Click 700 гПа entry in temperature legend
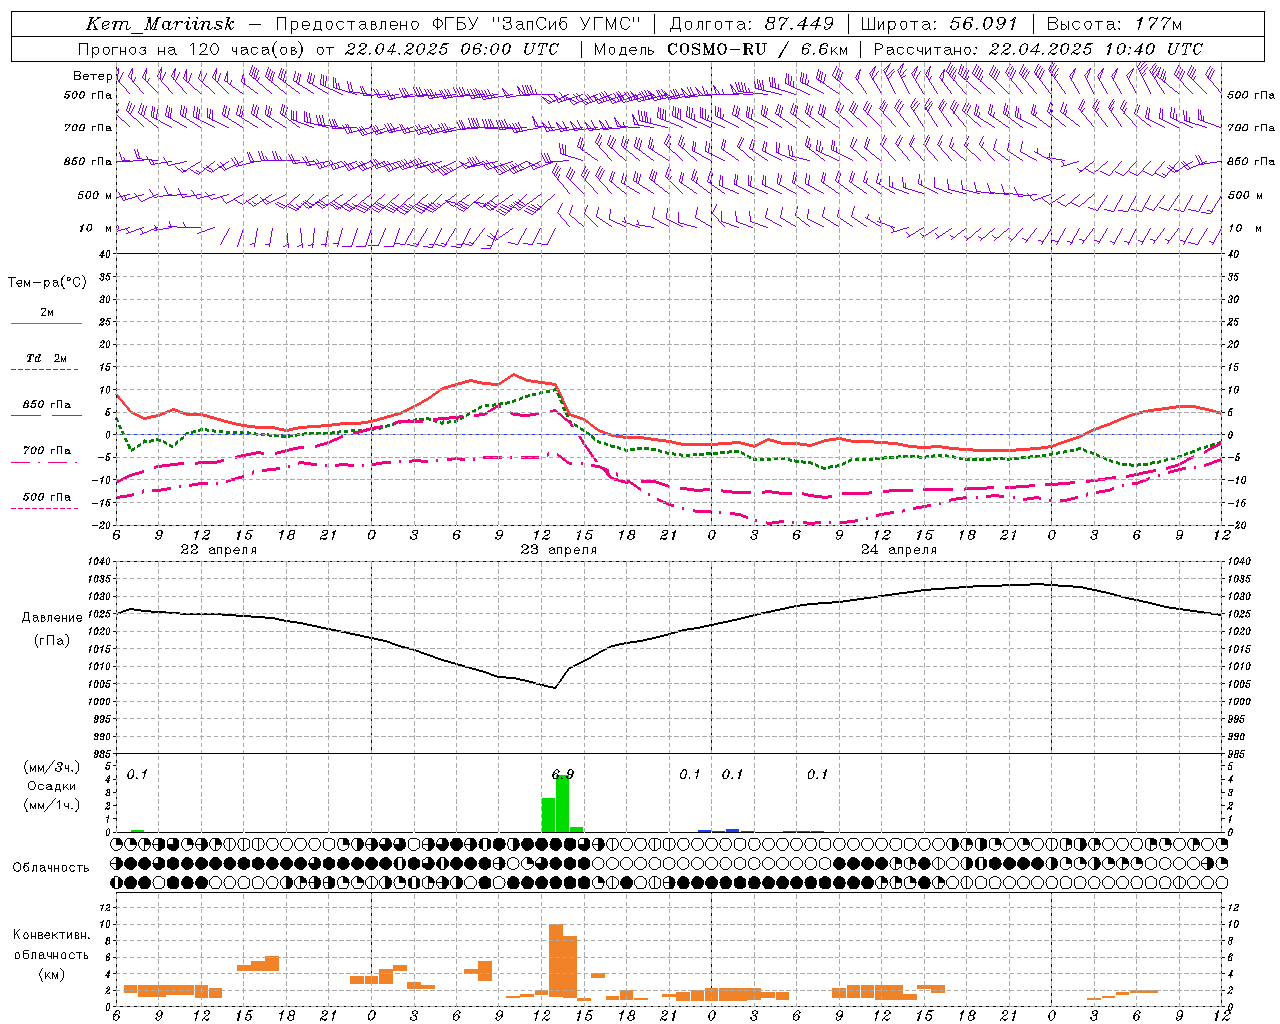The width and height of the screenshot is (1280, 1024). (x=46, y=451)
